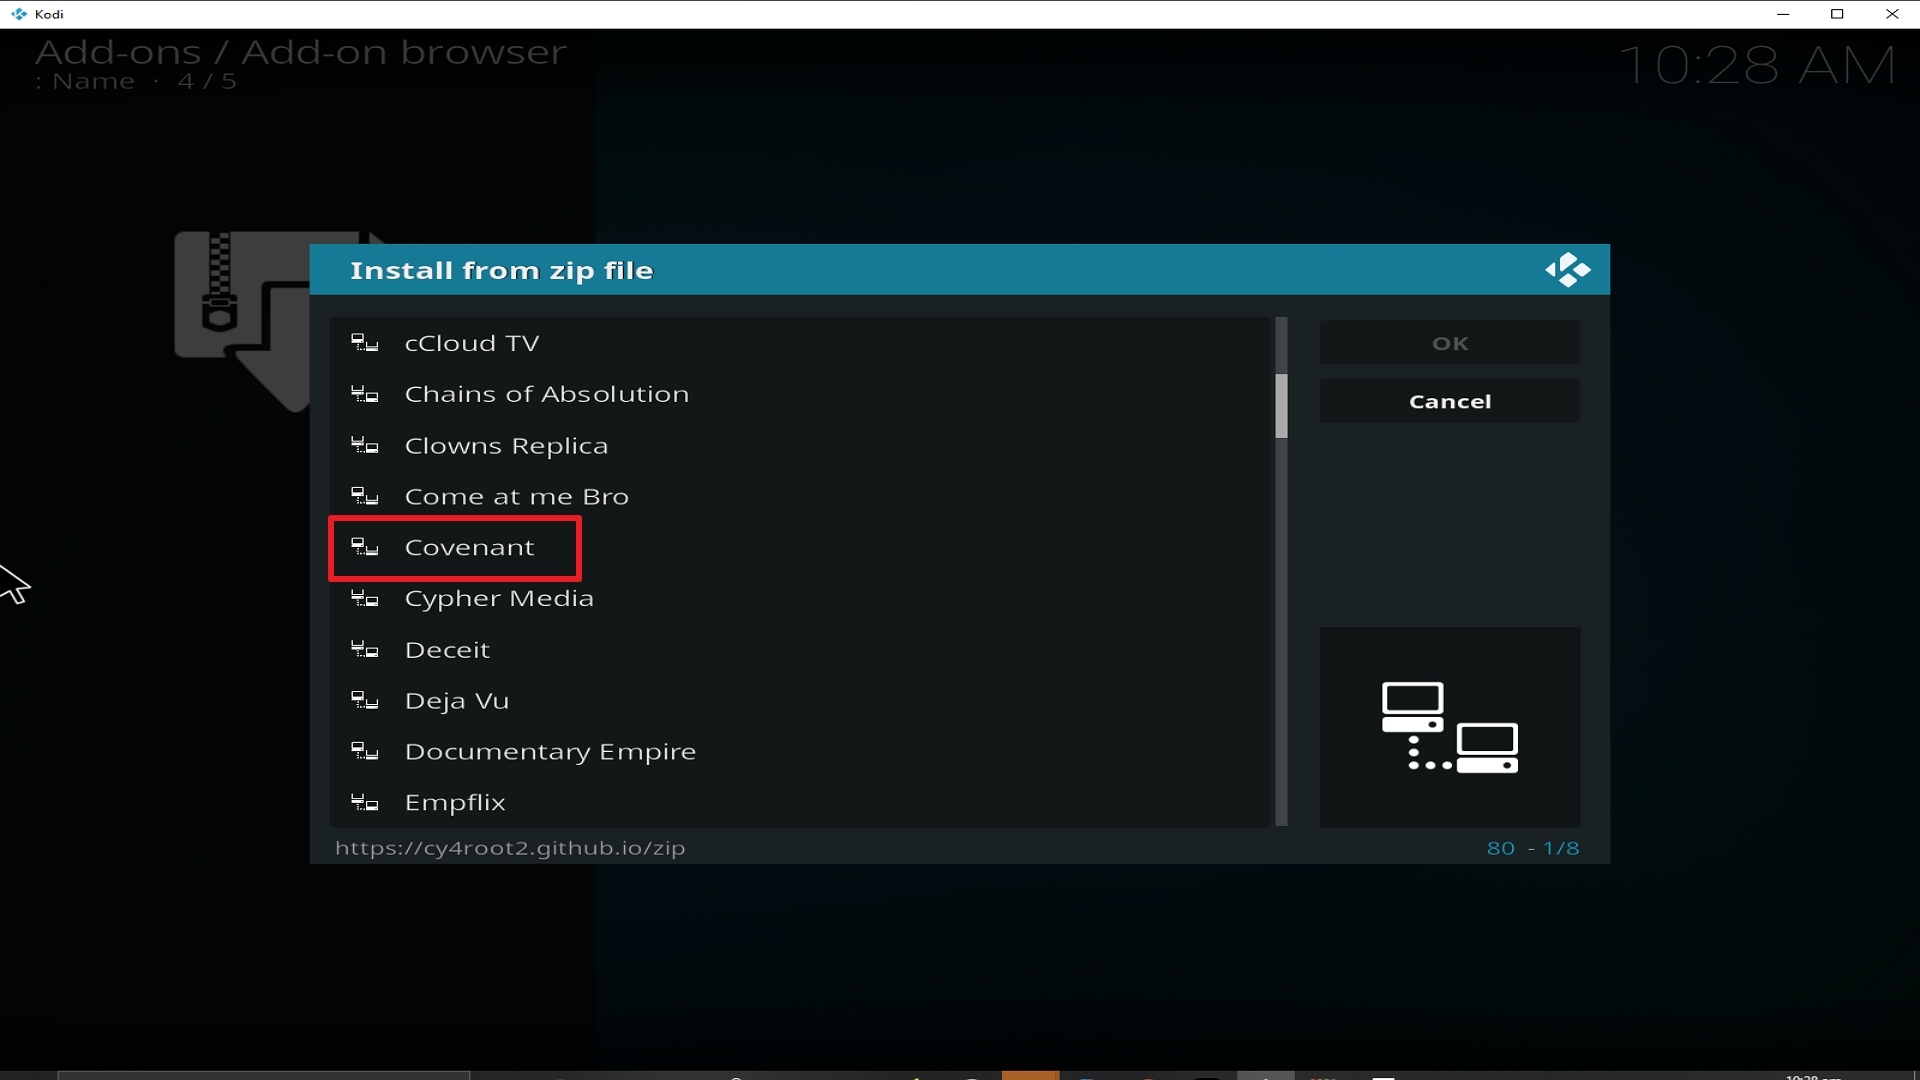Click the network icon beside Deceit
This screenshot has width=1920, height=1080.
click(x=365, y=650)
